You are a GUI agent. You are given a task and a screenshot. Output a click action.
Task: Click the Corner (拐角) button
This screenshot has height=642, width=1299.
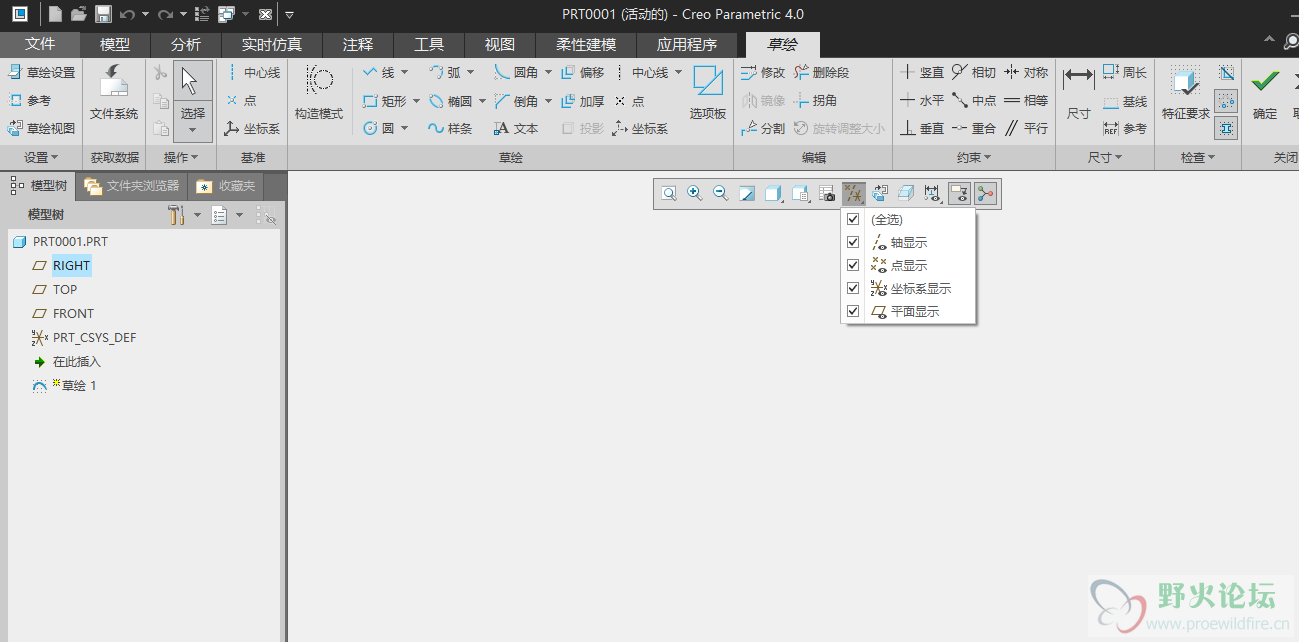click(815, 101)
